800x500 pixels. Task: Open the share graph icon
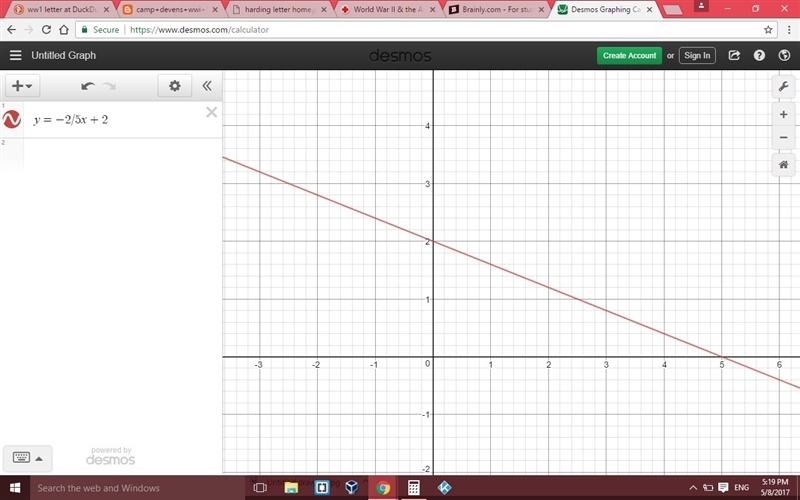tap(734, 55)
